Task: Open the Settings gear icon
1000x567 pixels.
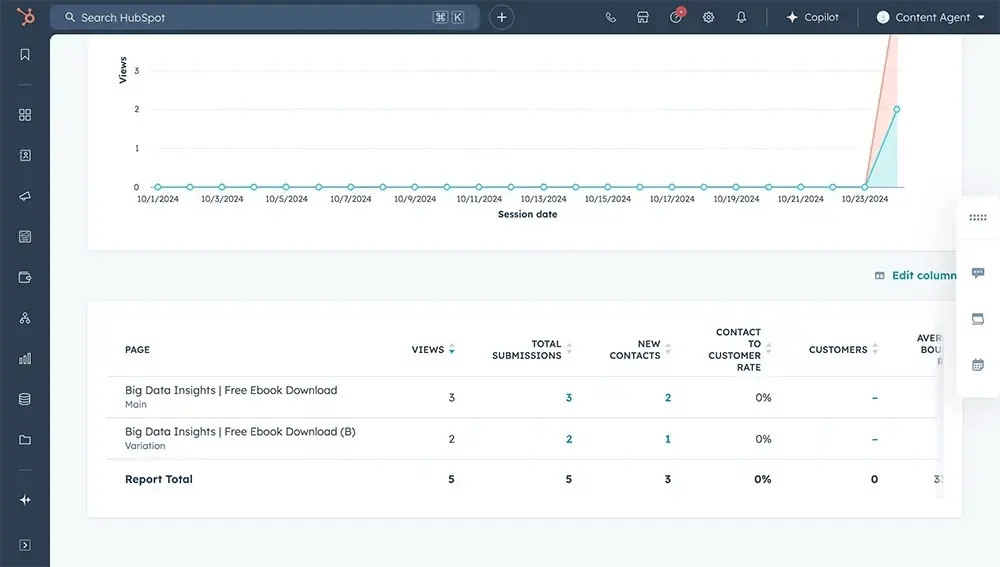Action: pos(709,17)
